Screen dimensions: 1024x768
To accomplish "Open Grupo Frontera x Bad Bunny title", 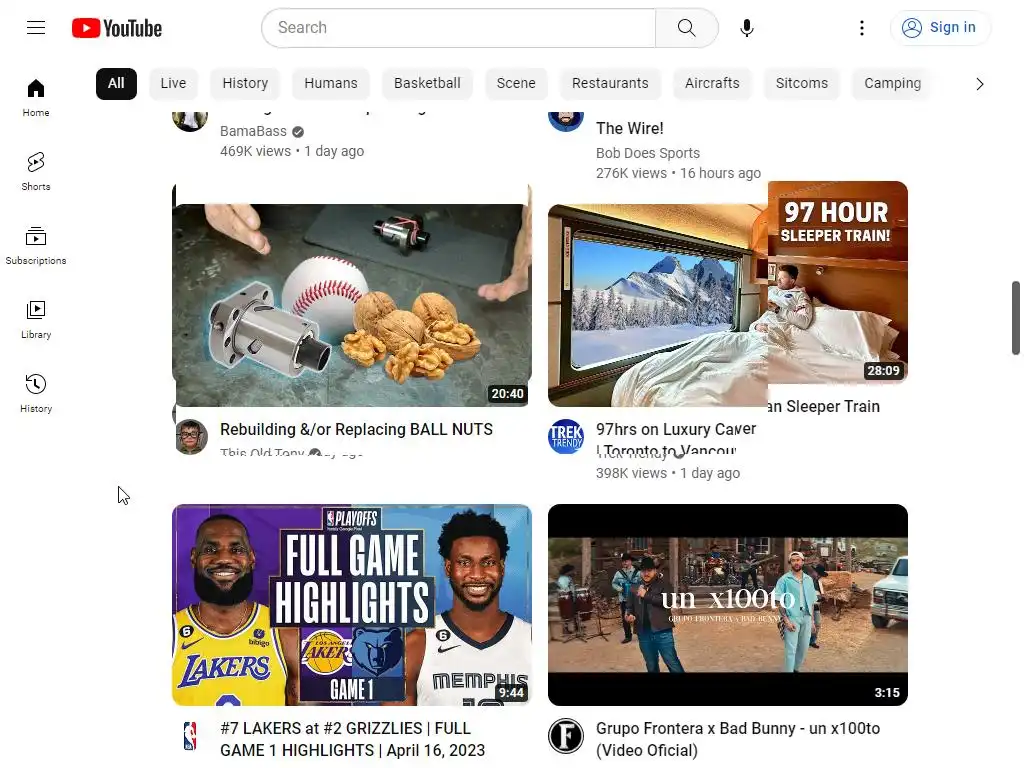I will (x=738, y=739).
